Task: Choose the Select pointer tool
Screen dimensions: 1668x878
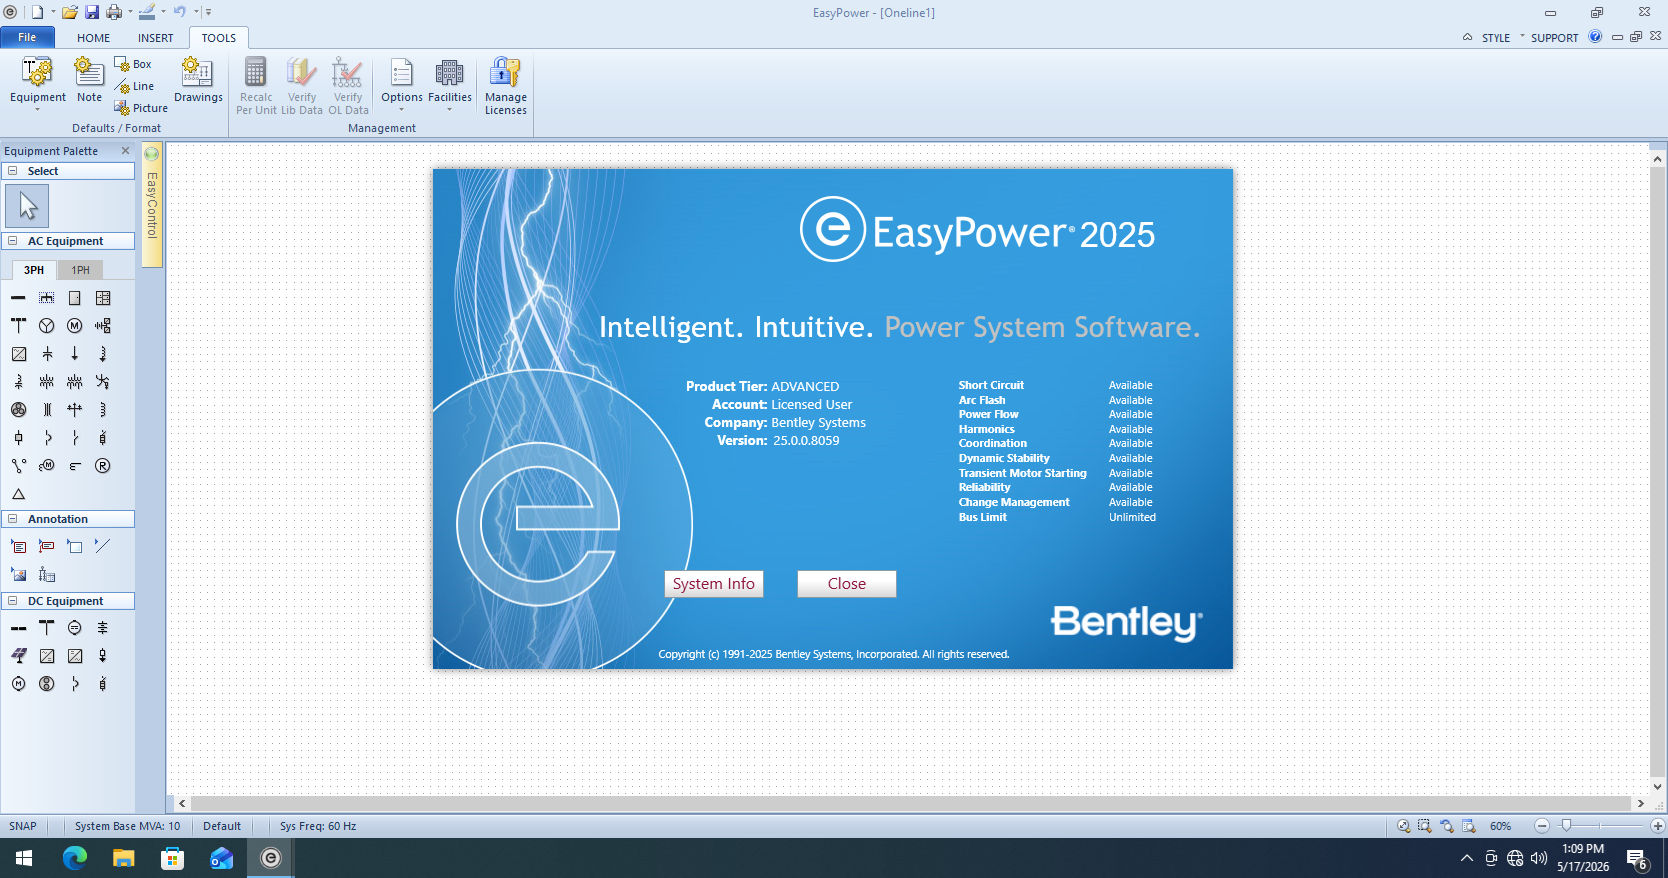Action: click(27, 206)
